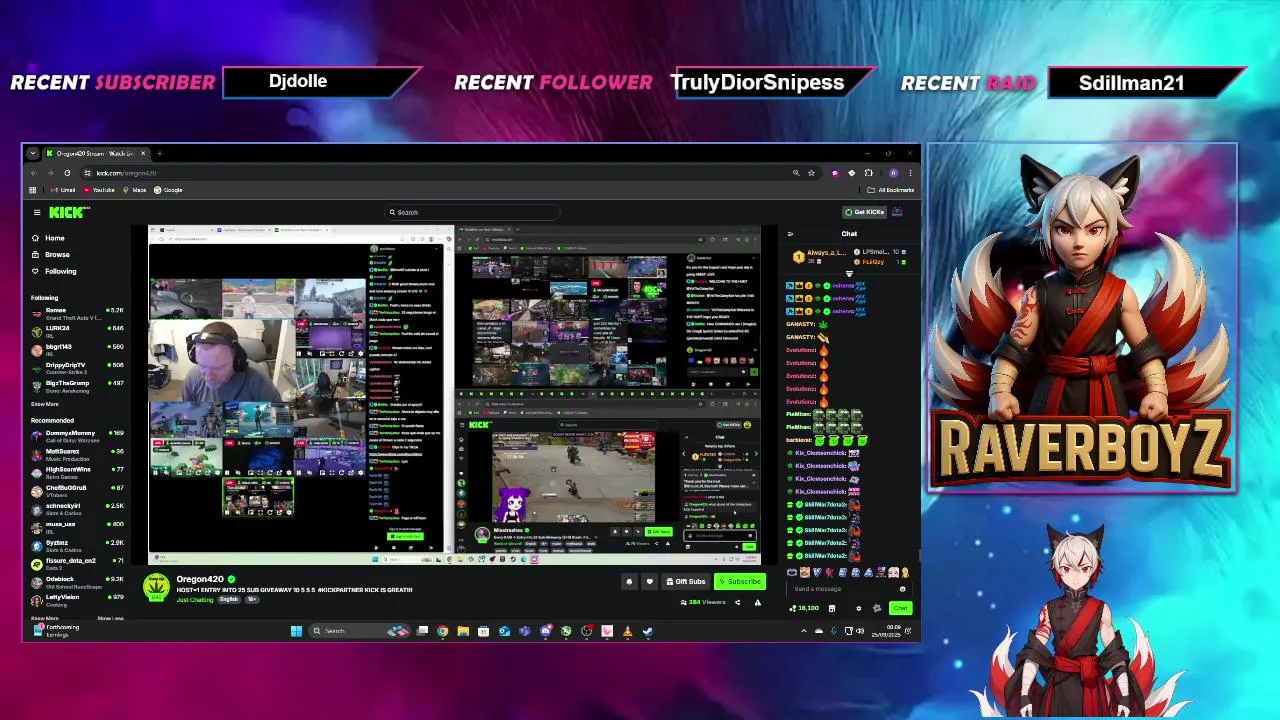The width and height of the screenshot is (1280, 720).
Task: Open the schneckyirl recommended channel
Action: (x=77, y=508)
